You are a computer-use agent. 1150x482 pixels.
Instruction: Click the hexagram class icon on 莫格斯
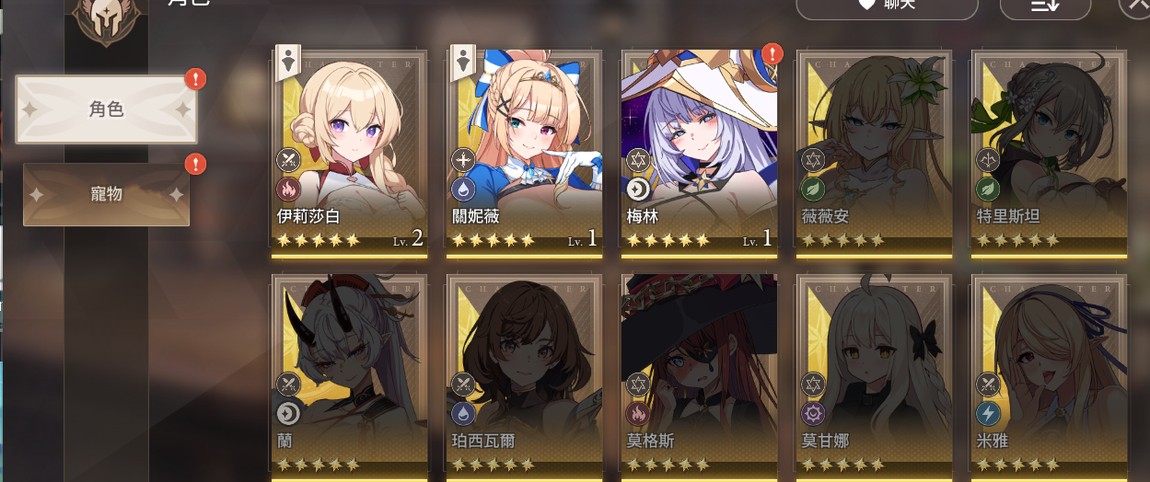(x=638, y=384)
